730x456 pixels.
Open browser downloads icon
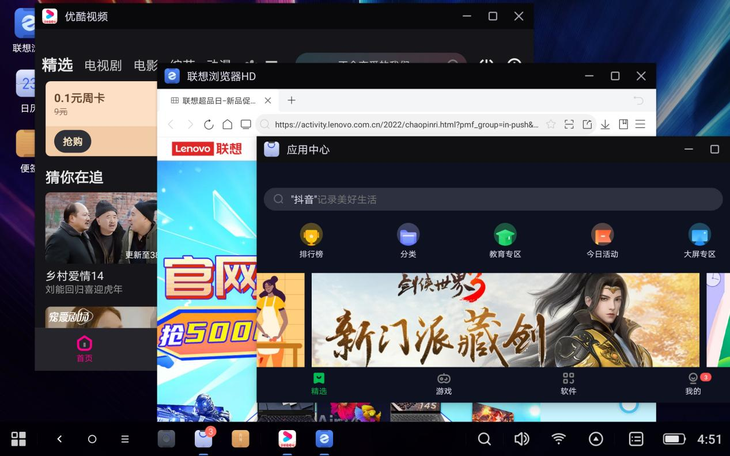tap(605, 125)
